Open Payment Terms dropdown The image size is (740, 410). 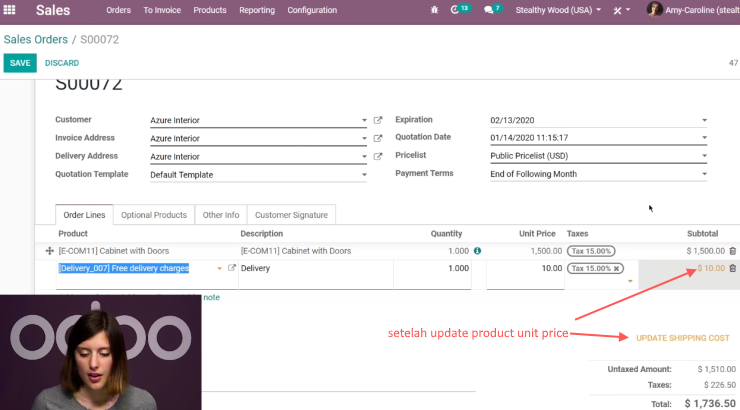pyautogui.click(x=704, y=174)
